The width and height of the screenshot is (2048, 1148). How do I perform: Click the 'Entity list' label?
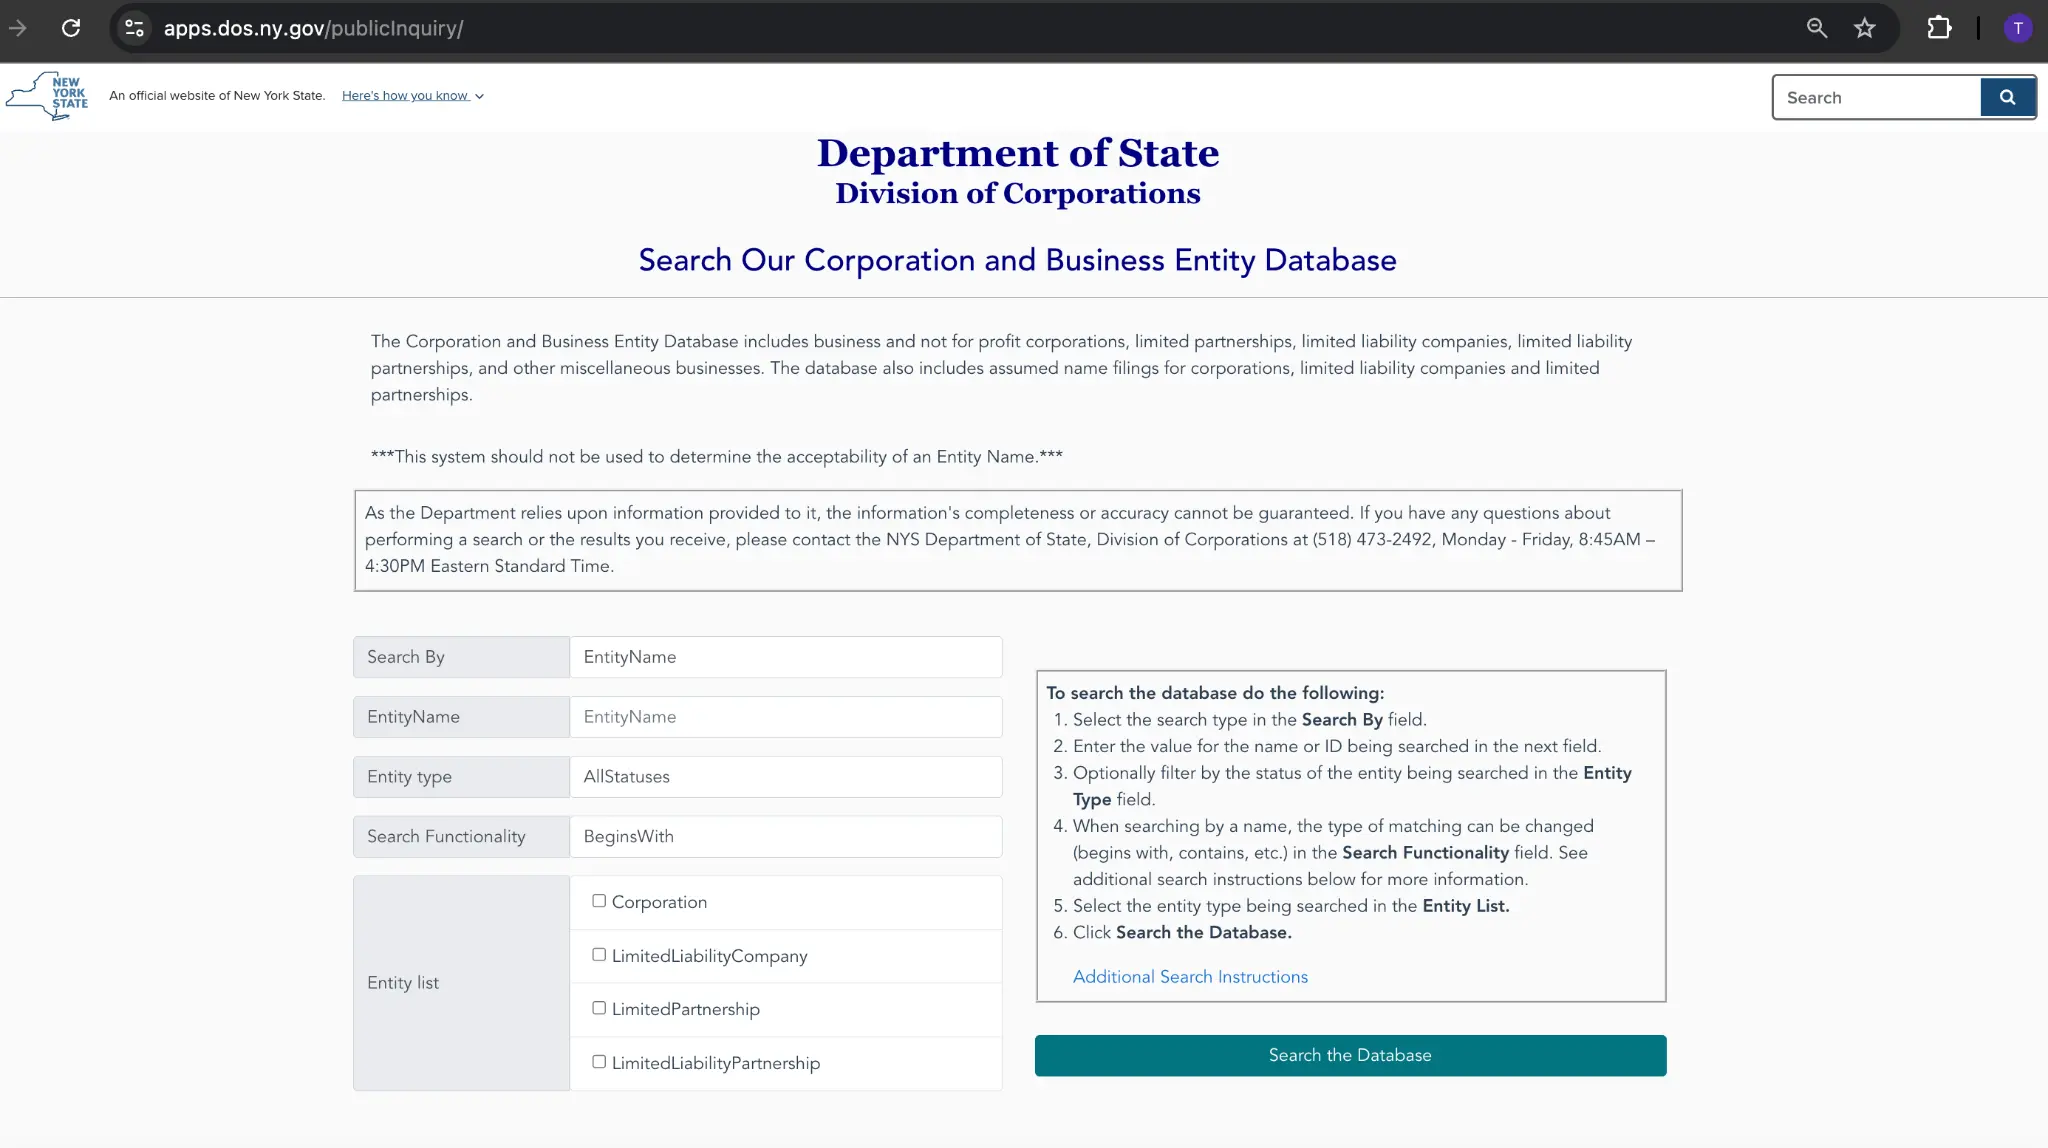coord(403,983)
